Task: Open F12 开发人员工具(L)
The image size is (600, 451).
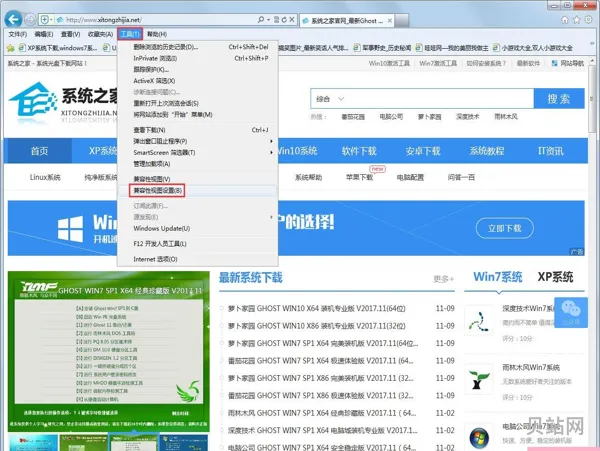Action: point(197,244)
